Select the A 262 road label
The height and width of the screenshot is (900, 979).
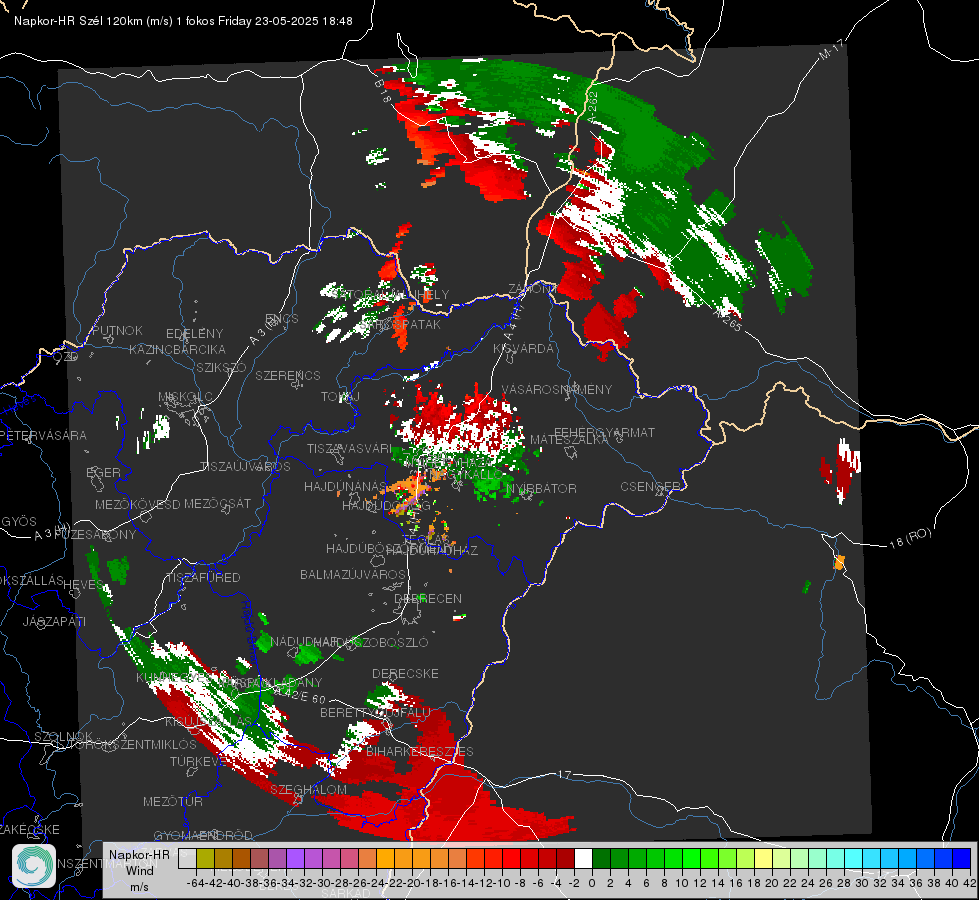(x=593, y=105)
